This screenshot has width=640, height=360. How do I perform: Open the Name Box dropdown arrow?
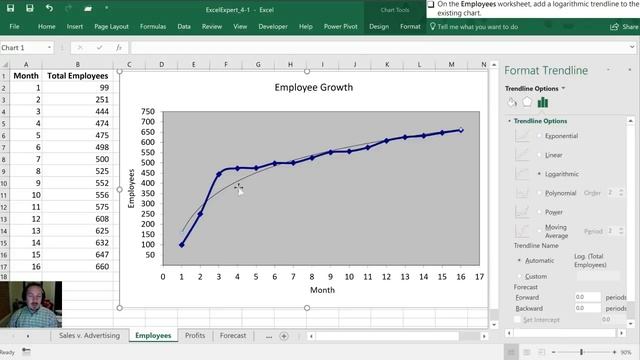[x=49, y=48]
